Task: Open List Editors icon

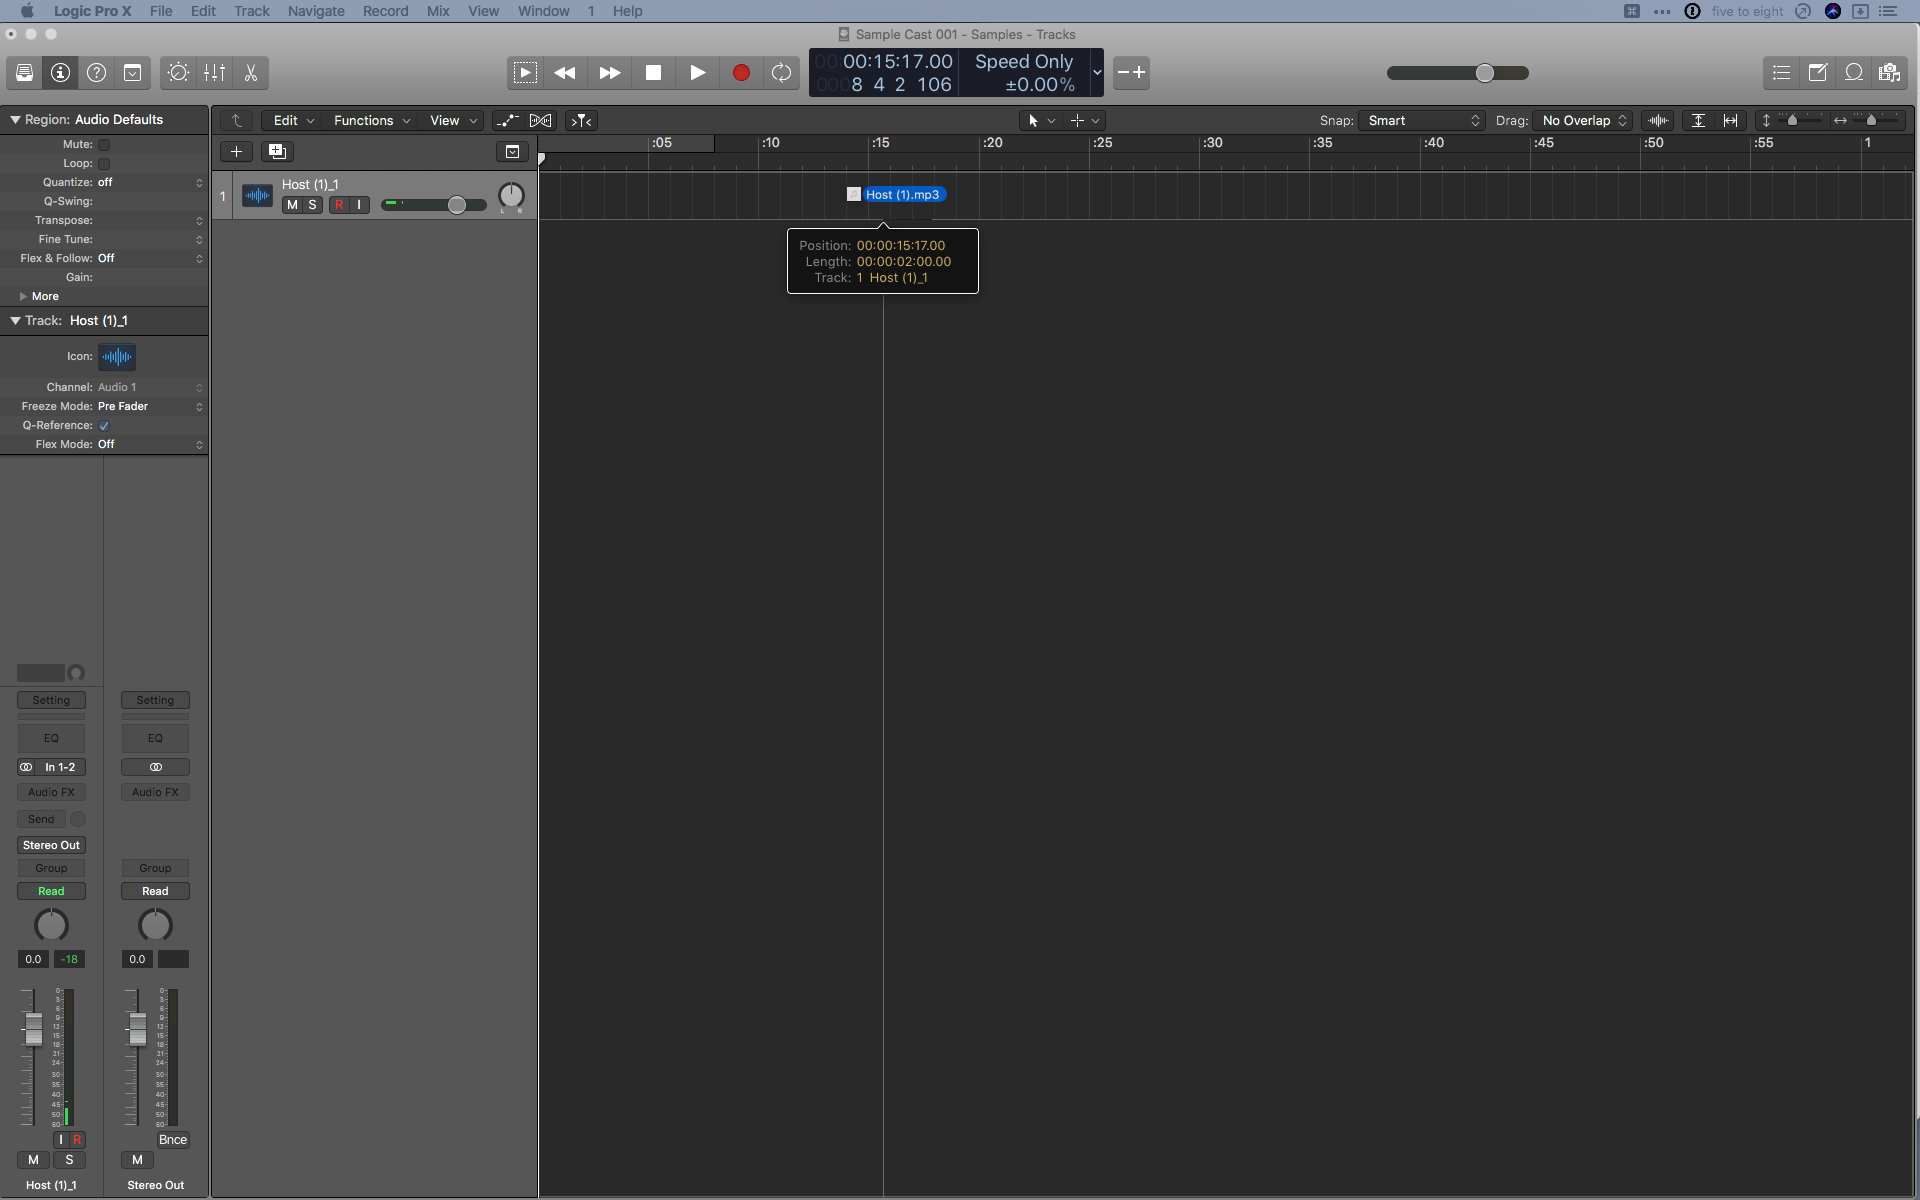Action: click(1782, 73)
